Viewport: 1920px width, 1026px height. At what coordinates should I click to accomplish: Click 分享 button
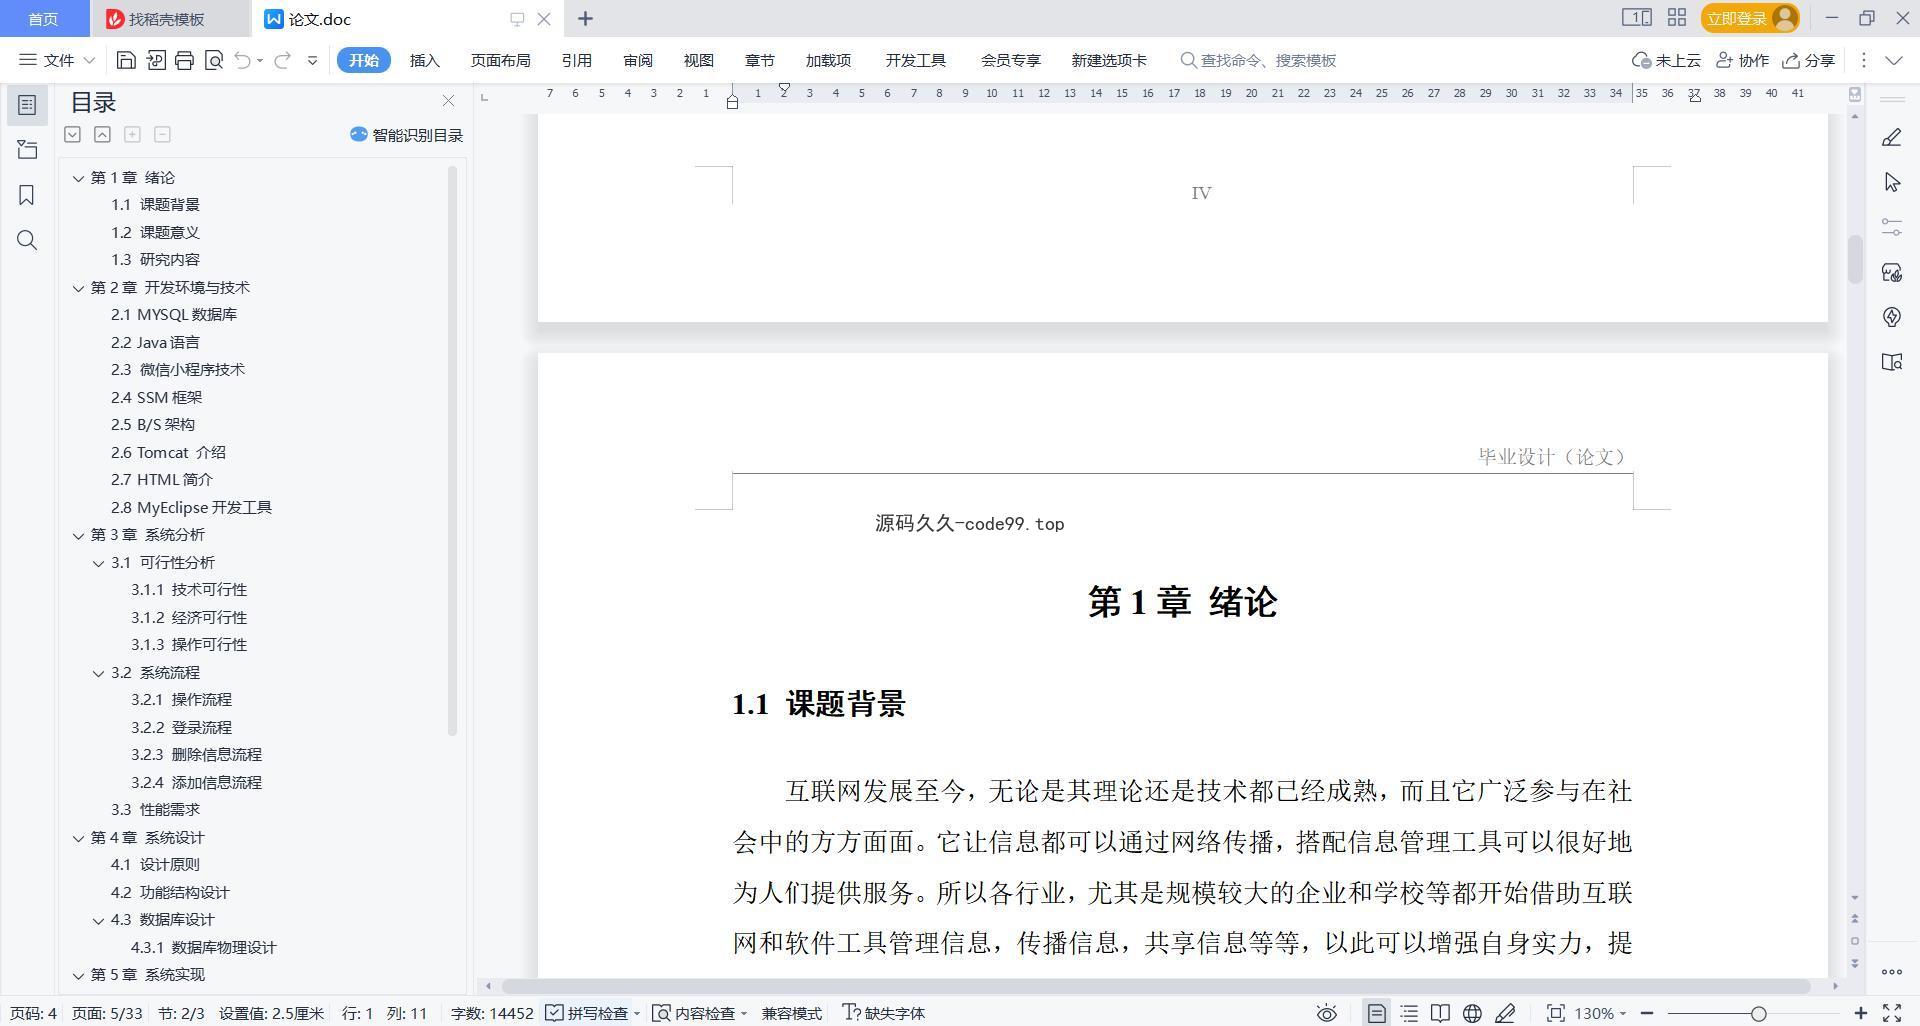tap(1809, 60)
